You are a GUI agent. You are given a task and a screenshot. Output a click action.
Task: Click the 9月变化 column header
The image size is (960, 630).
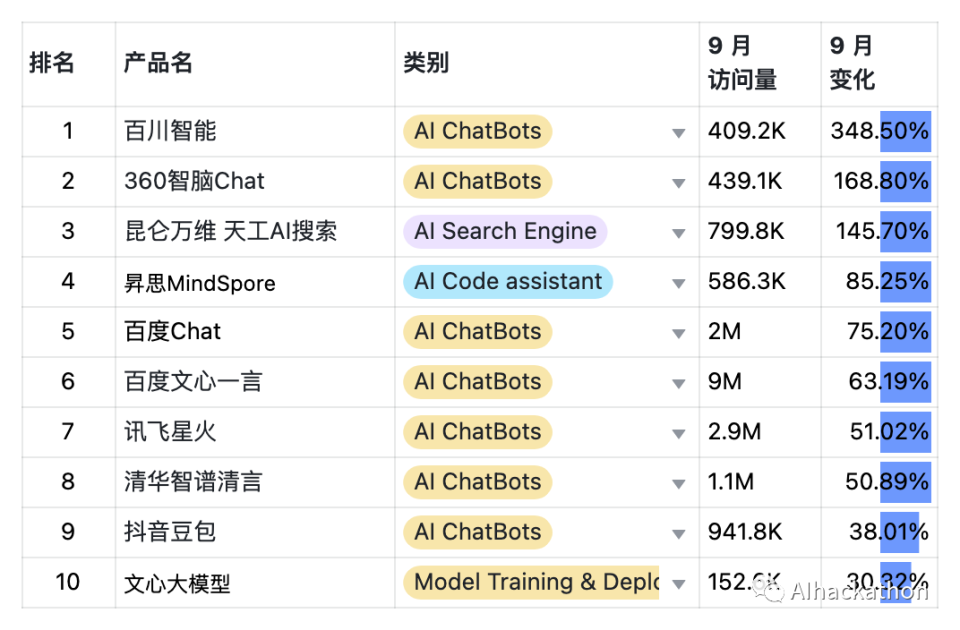click(852, 63)
